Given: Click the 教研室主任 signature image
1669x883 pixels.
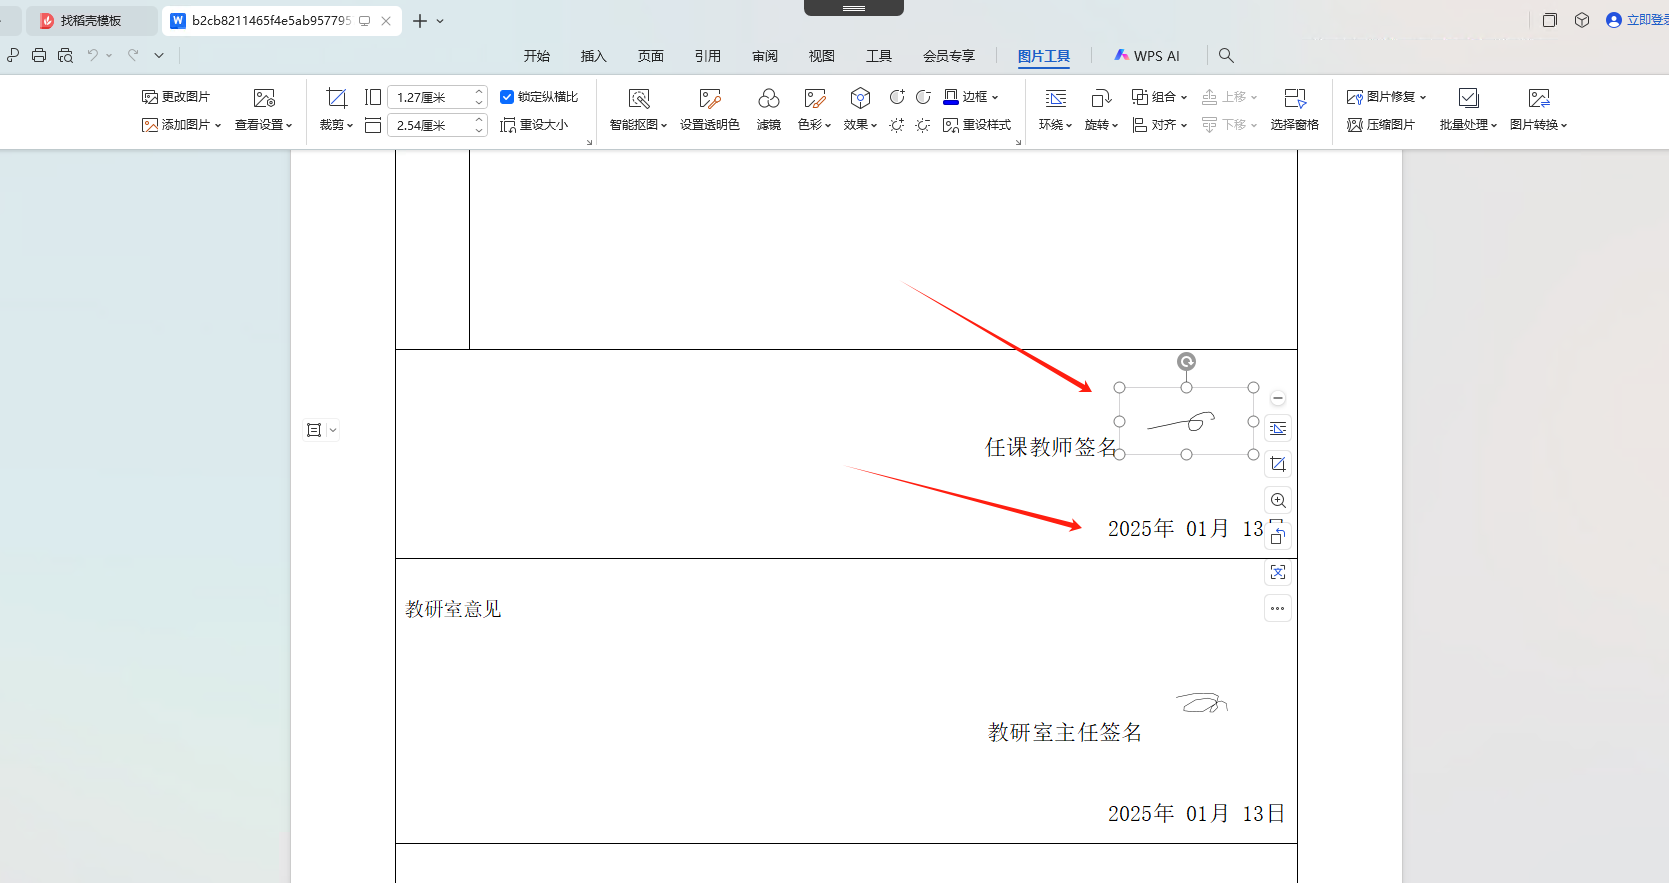Looking at the screenshot, I should coord(1201,703).
